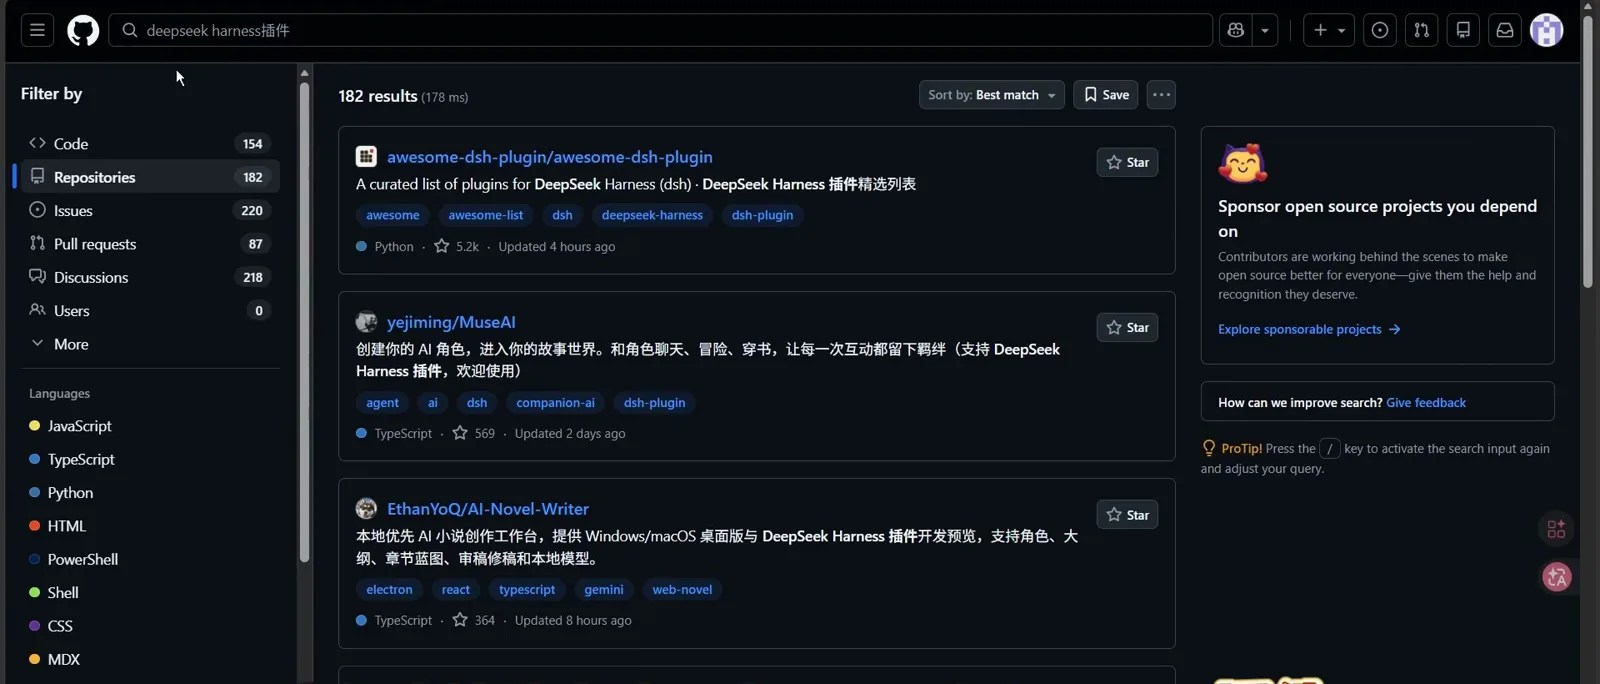Select the dsh tag under MuseAI
Image resolution: width=1600 pixels, height=684 pixels.
click(477, 403)
